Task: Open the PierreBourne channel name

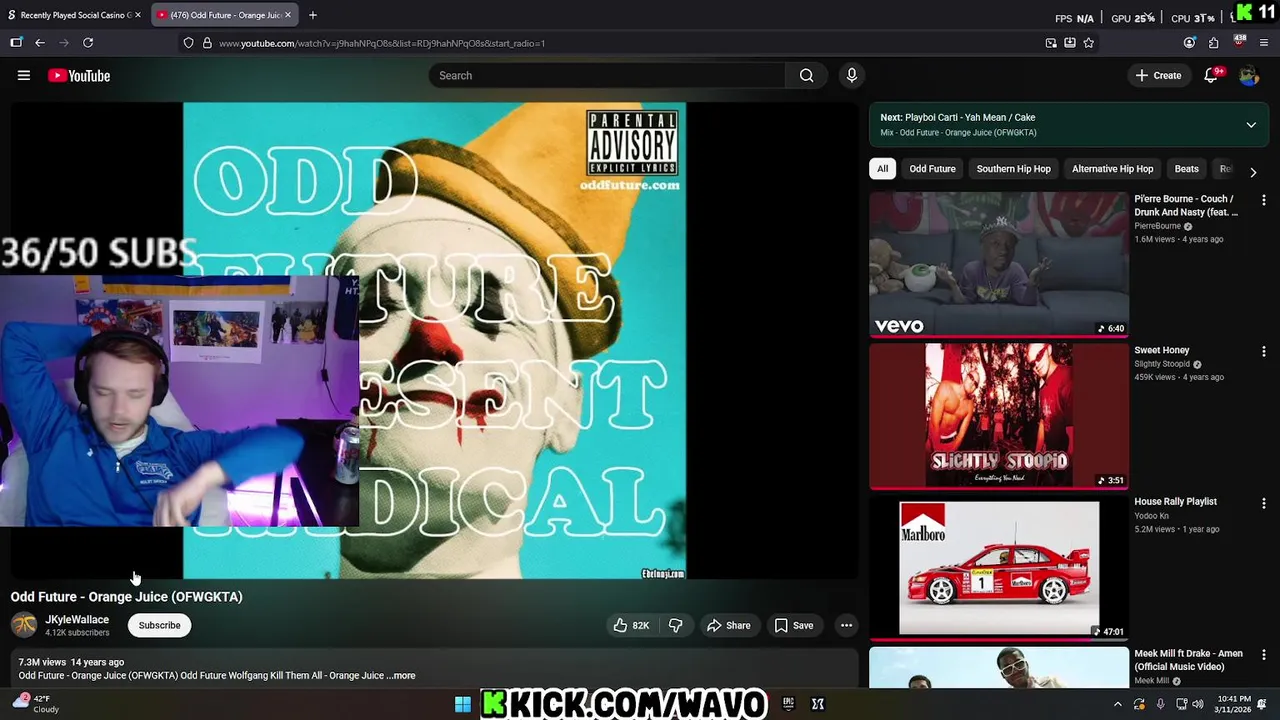Action: tap(1157, 226)
